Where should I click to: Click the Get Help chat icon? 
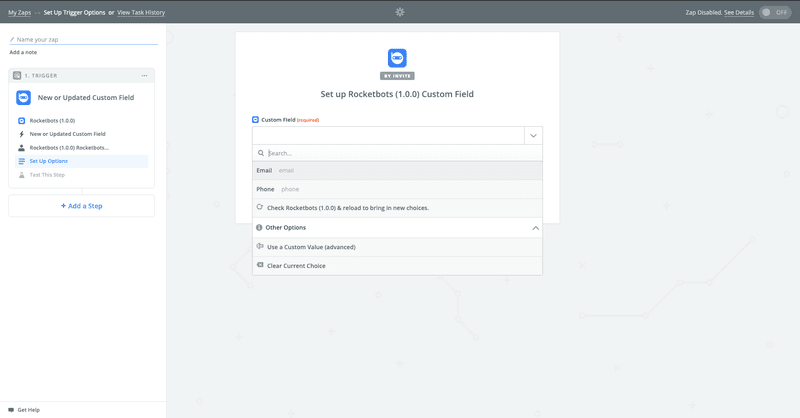[x=11, y=410]
